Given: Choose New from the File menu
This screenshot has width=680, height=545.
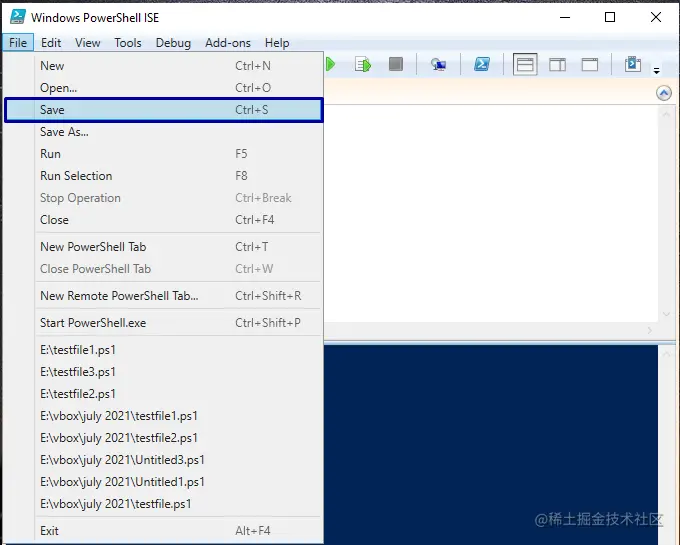Looking at the screenshot, I should click(x=163, y=65).
